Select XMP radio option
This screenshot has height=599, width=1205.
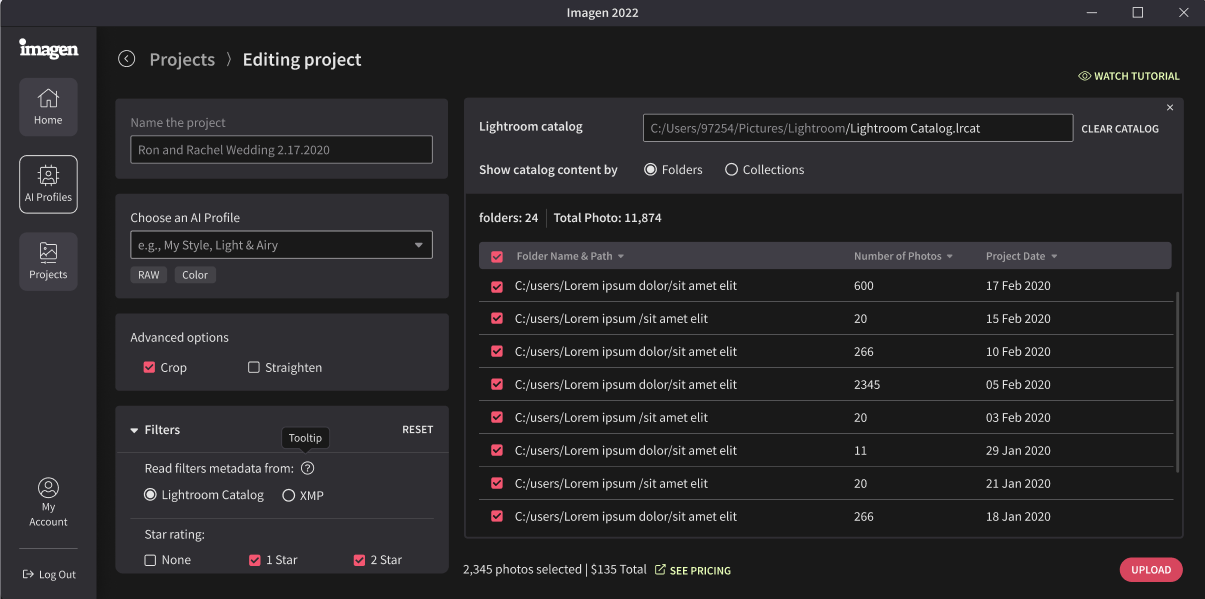point(289,495)
